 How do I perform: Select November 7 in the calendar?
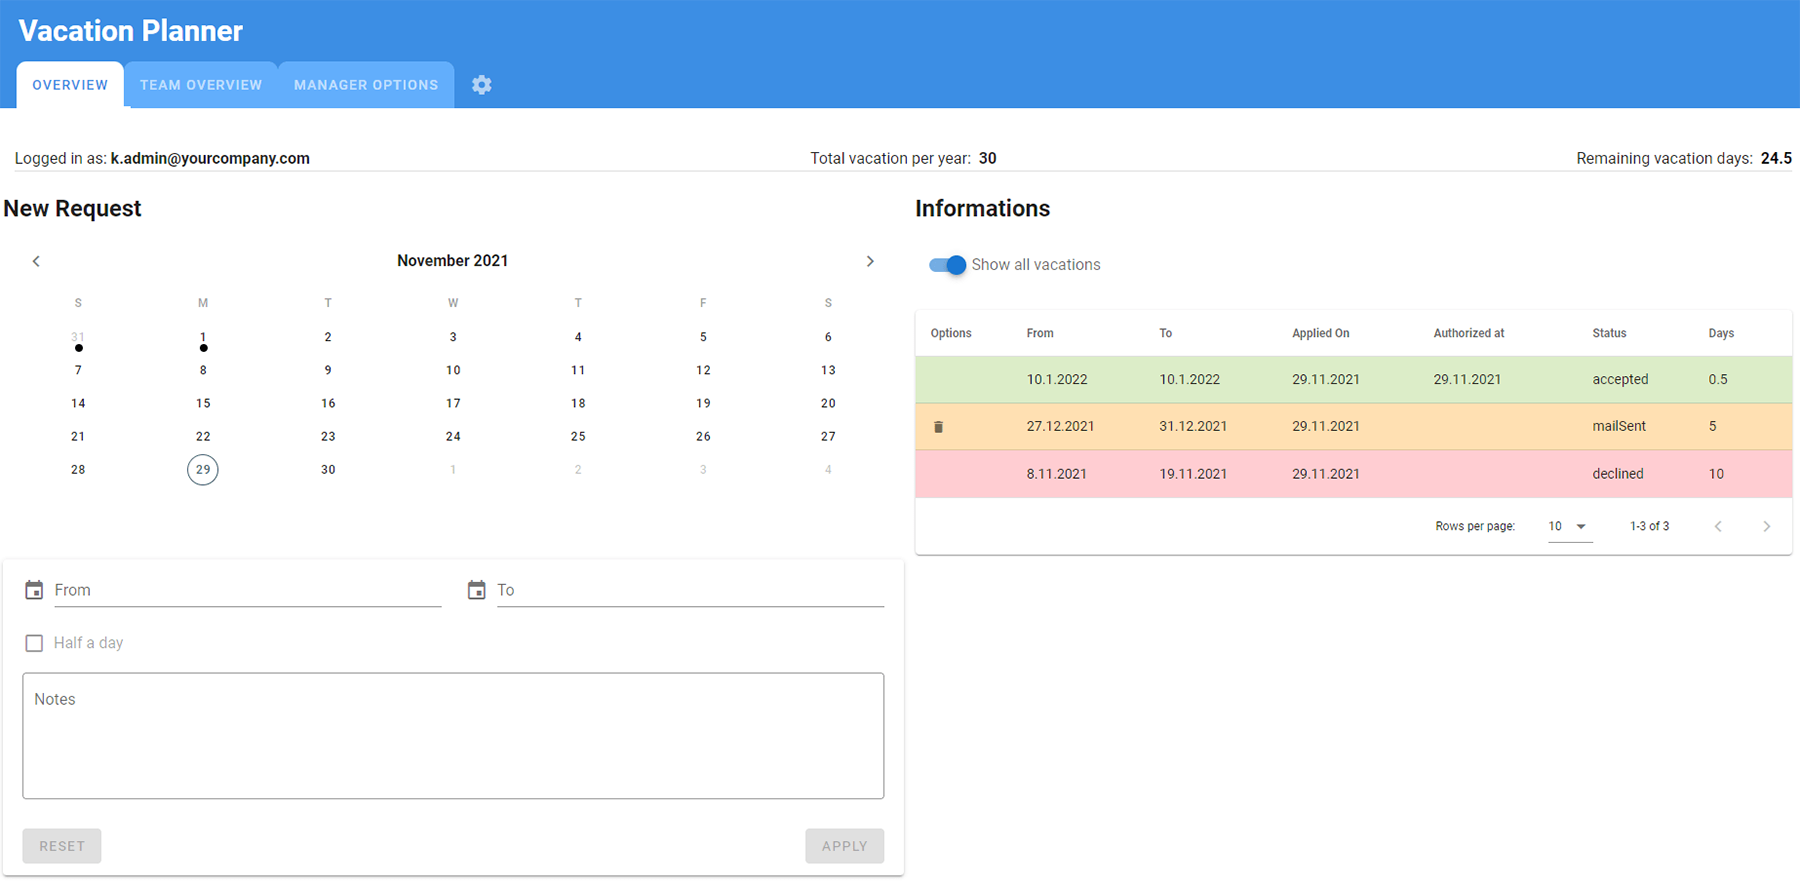78,370
